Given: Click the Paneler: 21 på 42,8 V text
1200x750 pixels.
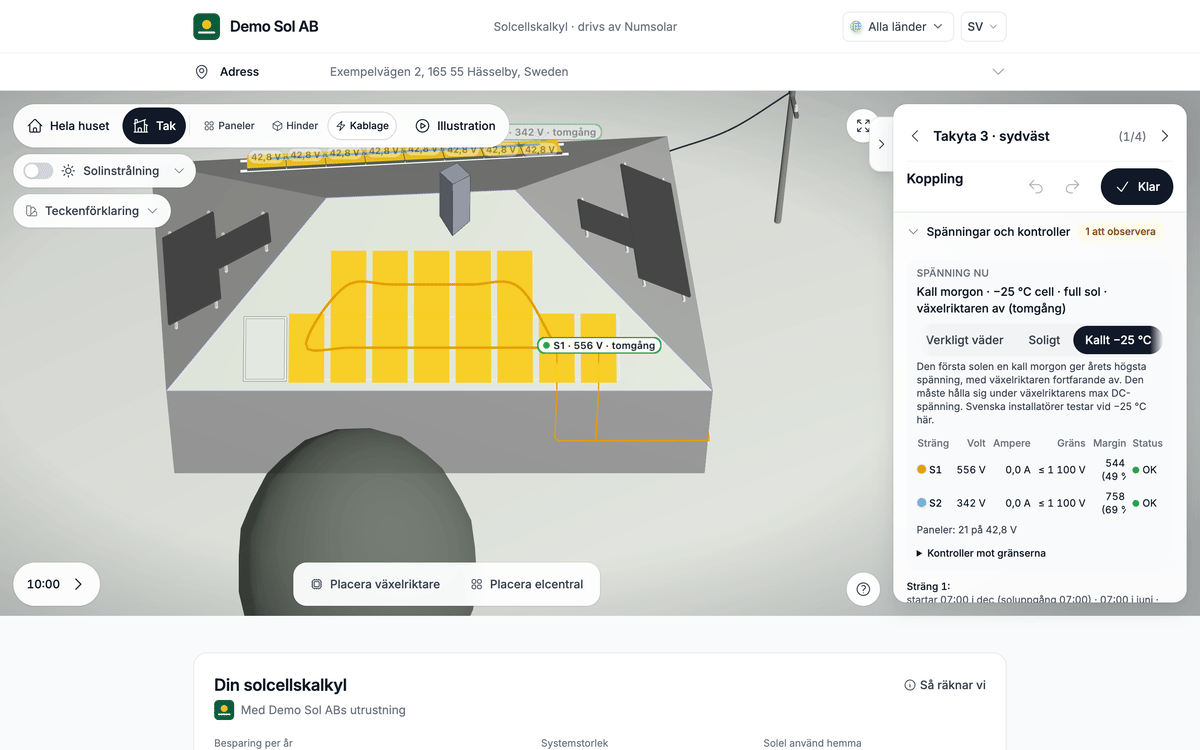Looking at the screenshot, I should [x=967, y=530].
